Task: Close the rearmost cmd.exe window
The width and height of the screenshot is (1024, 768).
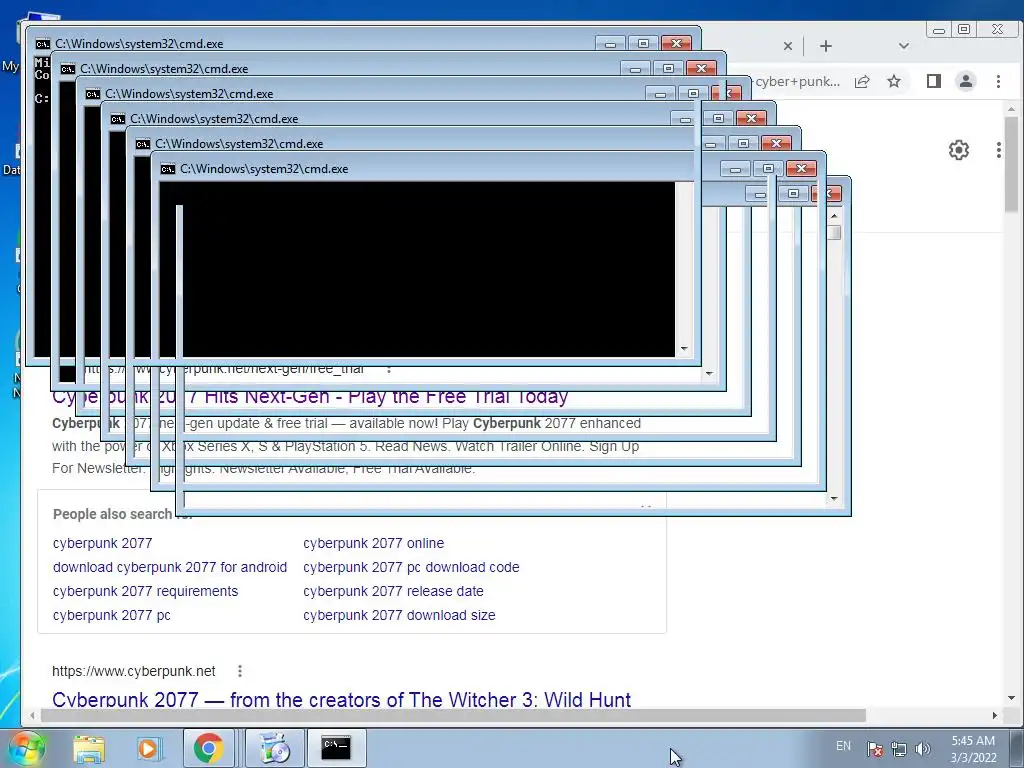Action: click(x=677, y=44)
